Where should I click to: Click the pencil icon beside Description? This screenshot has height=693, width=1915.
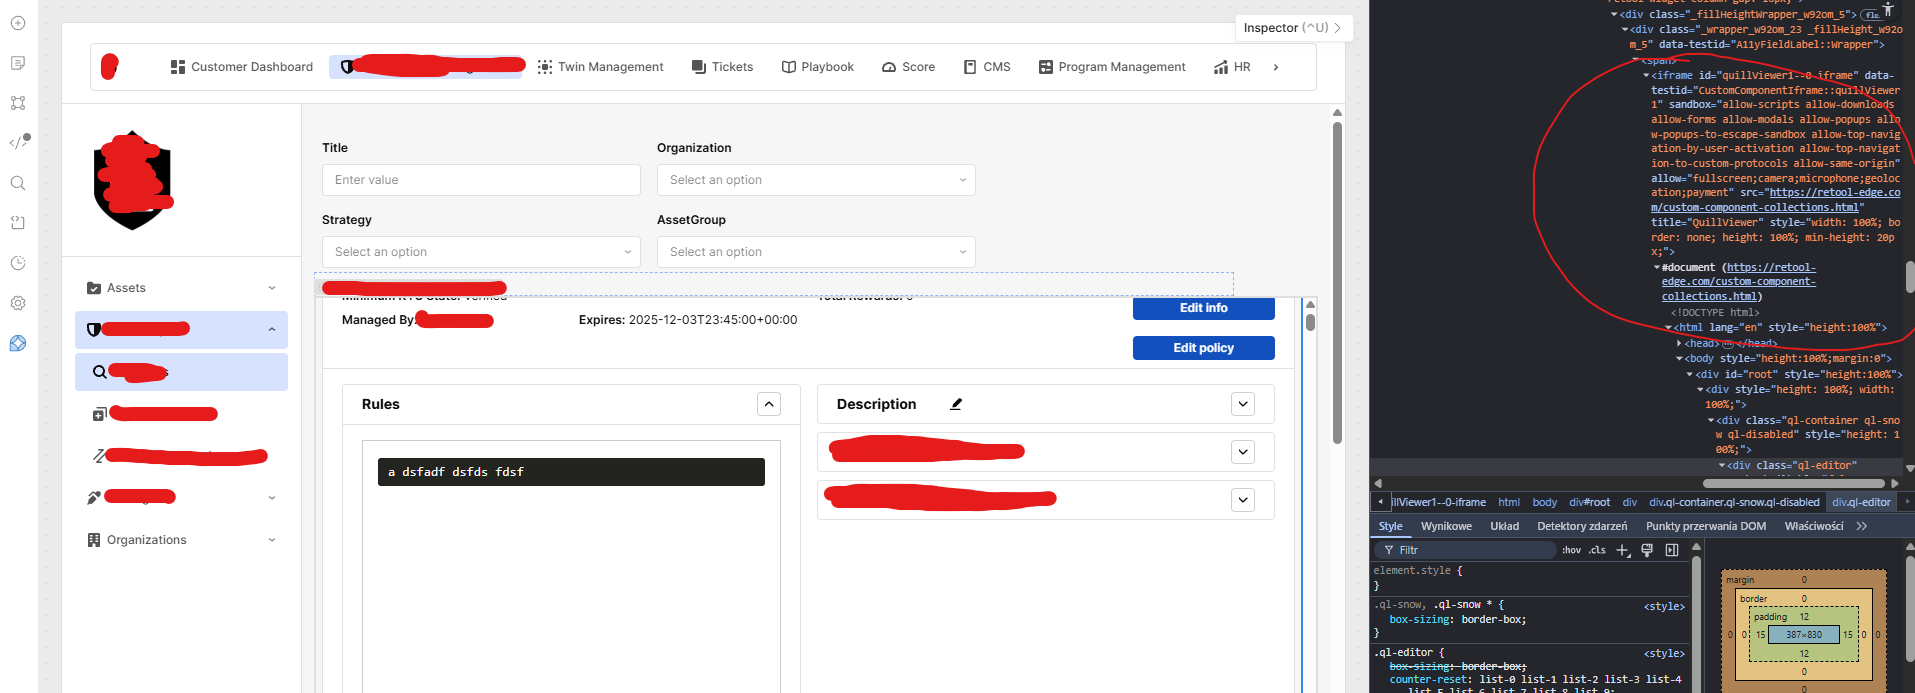pos(956,404)
